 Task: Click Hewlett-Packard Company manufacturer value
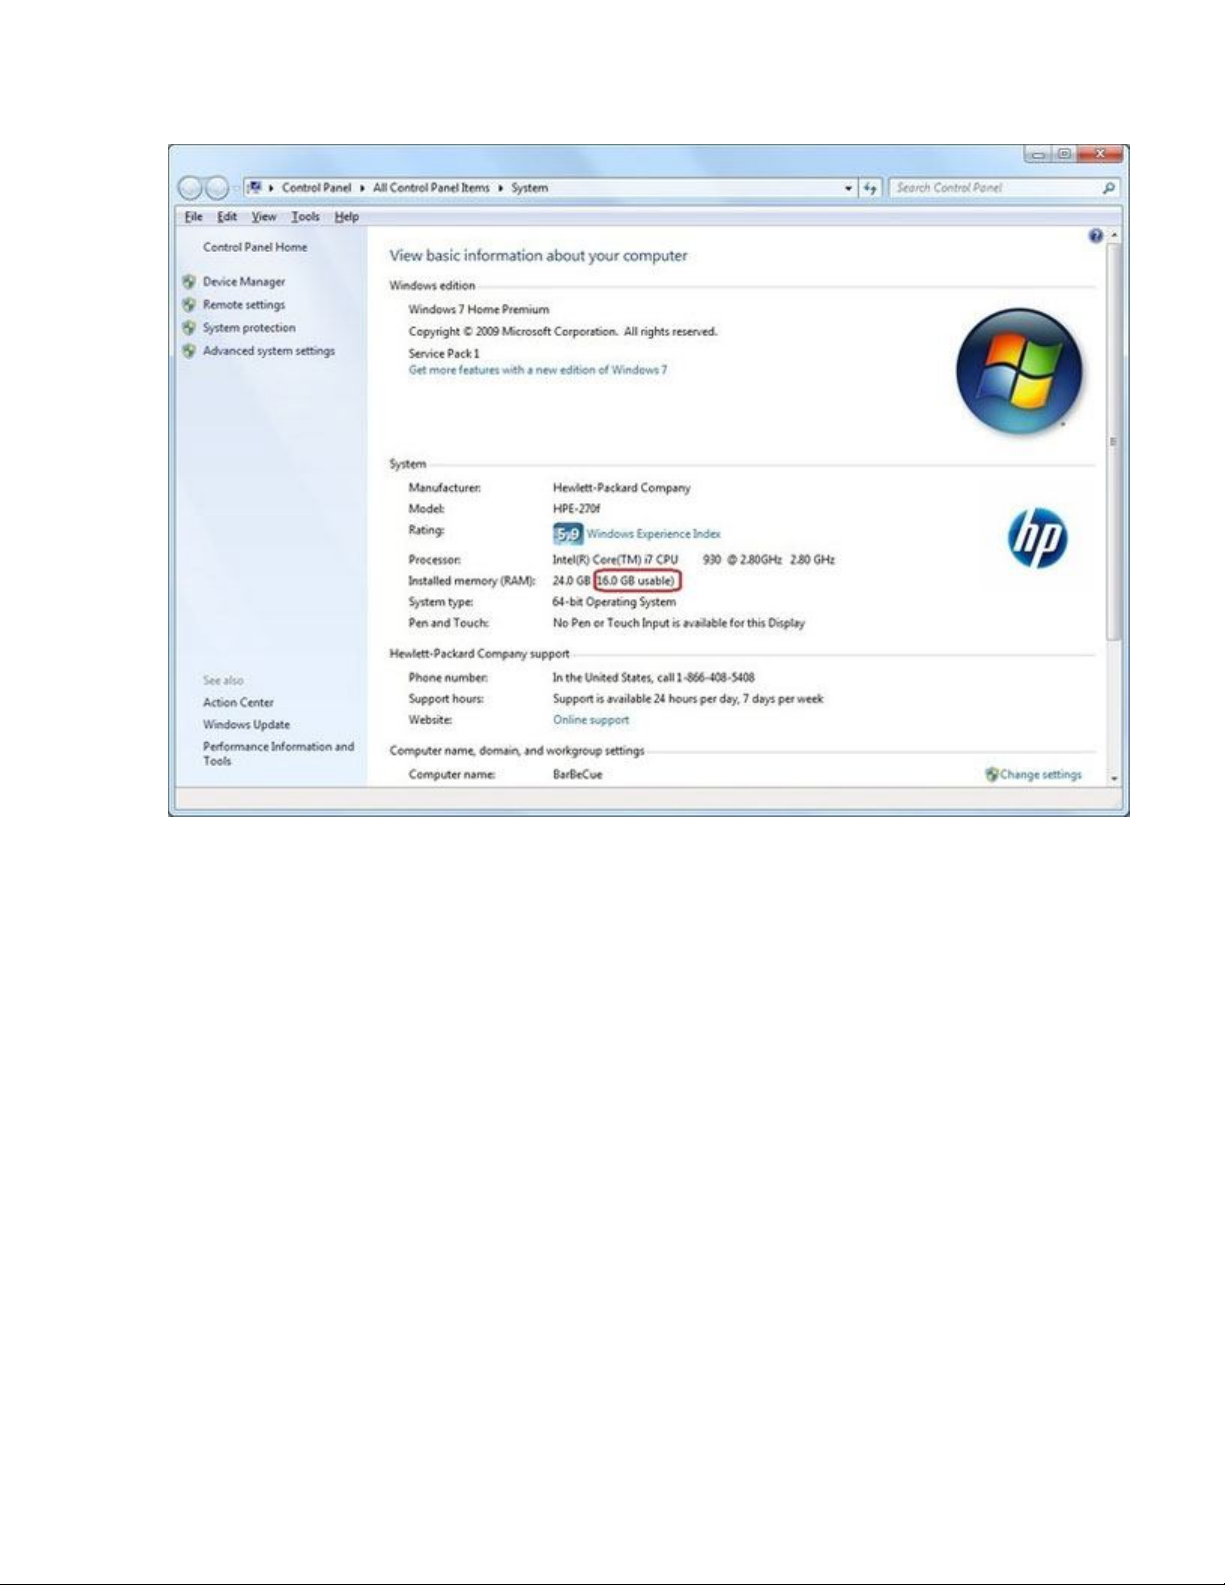click(x=621, y=488)
